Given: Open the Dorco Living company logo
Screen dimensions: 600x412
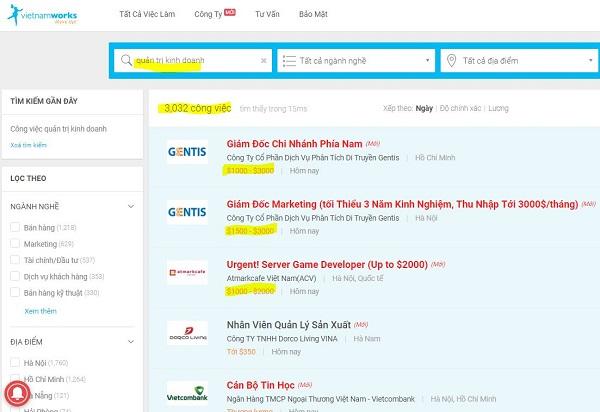Looking at the screenshot, I should pyautogui.click(x=187, y=333).
